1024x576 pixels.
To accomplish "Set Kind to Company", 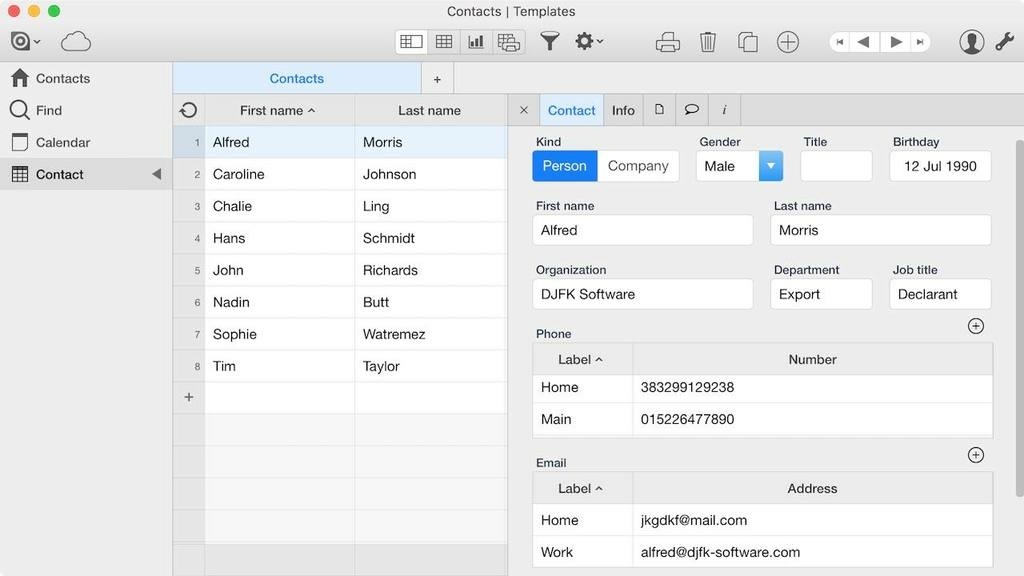I will pos(638,166).
